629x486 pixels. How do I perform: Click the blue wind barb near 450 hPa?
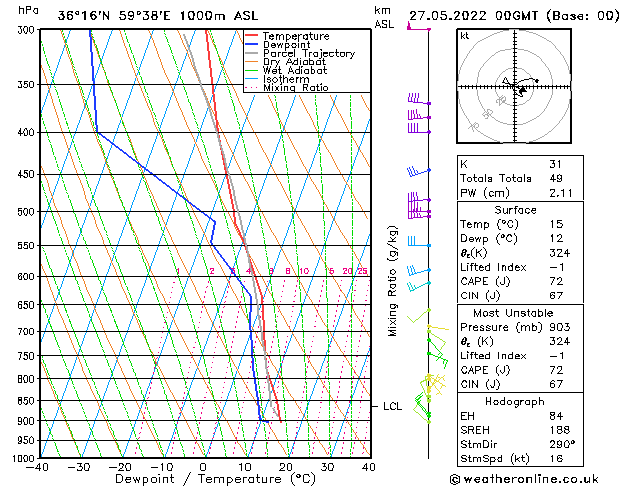[419, 172]
